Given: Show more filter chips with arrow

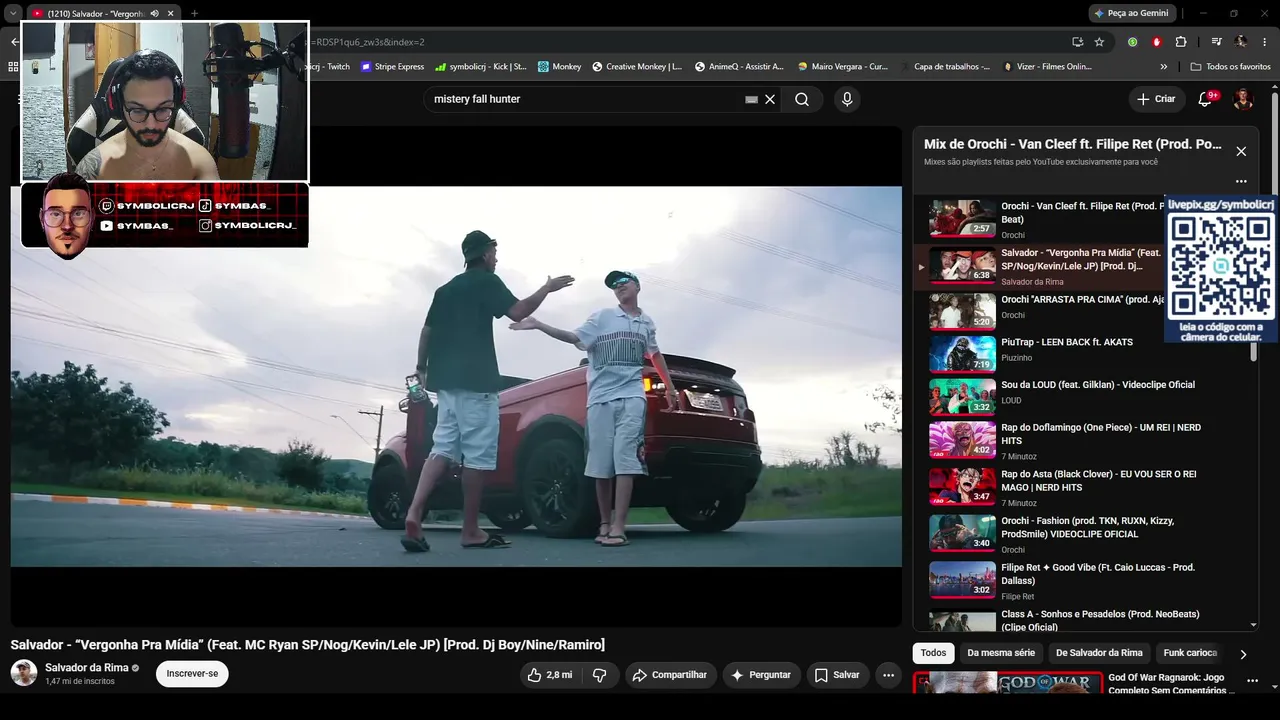Looking at the screenshot, I should 1243,654.
